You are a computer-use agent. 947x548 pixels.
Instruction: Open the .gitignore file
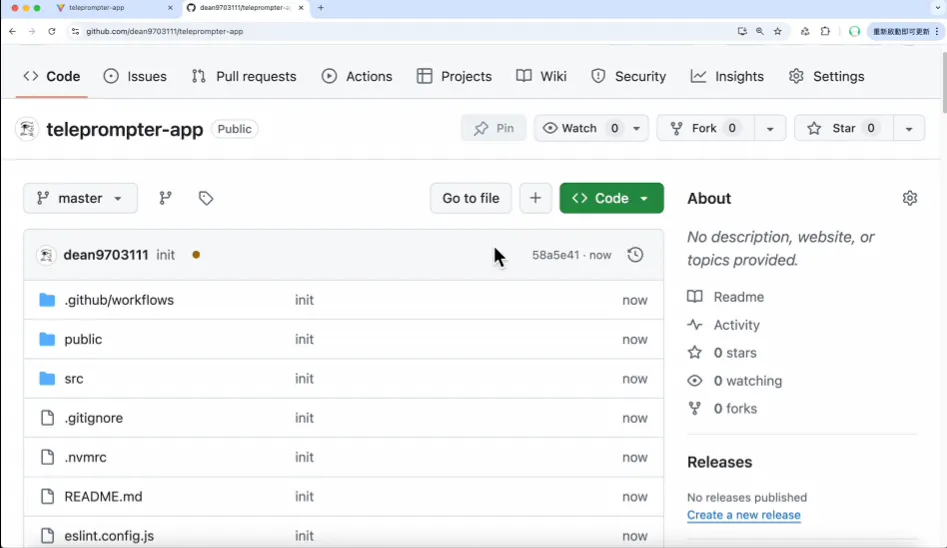click(94, 417)
